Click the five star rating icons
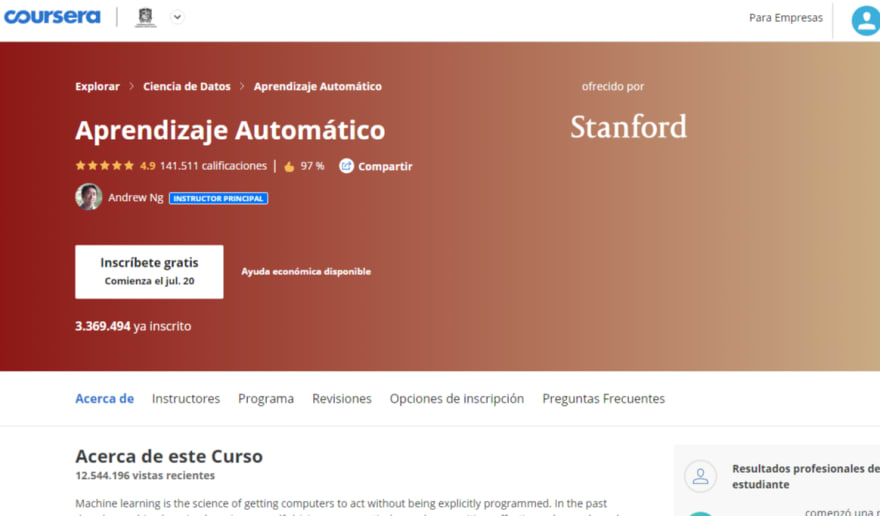This screenshot has height=516, width=880. 105,166
